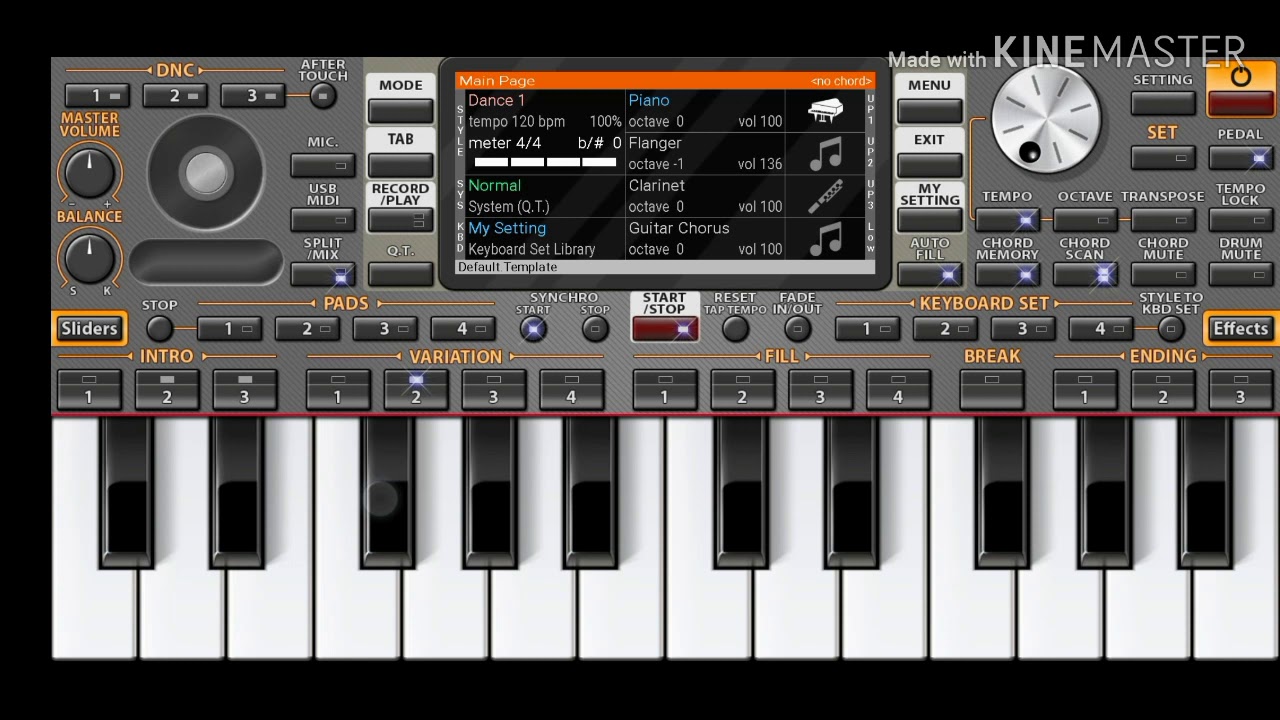1280x720 pixels.
Task: Trigger Pad 4
Action: tap(463, 329)
